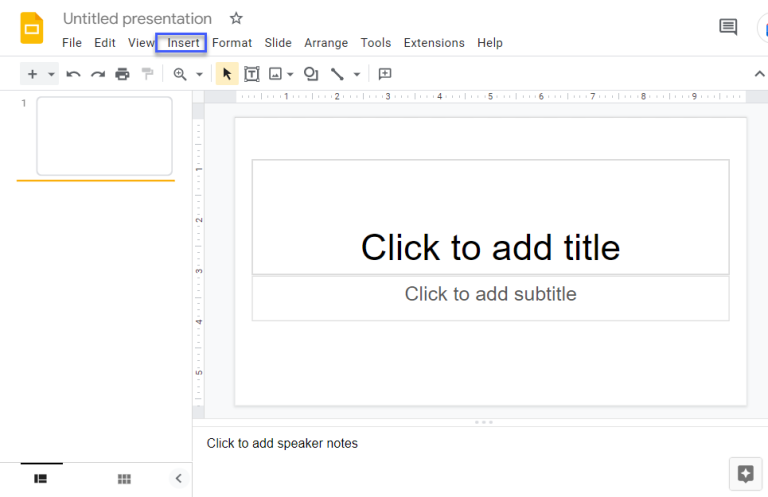Open the Insert menu
This screenshot has width=768, height=497.
point(183,43)
